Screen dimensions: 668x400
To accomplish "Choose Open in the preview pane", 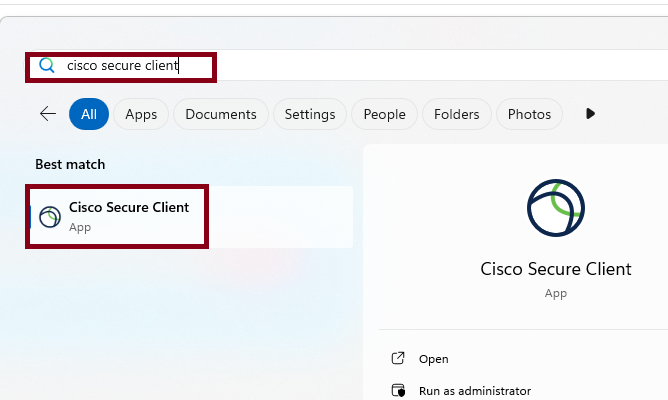I will pos(434,359).
